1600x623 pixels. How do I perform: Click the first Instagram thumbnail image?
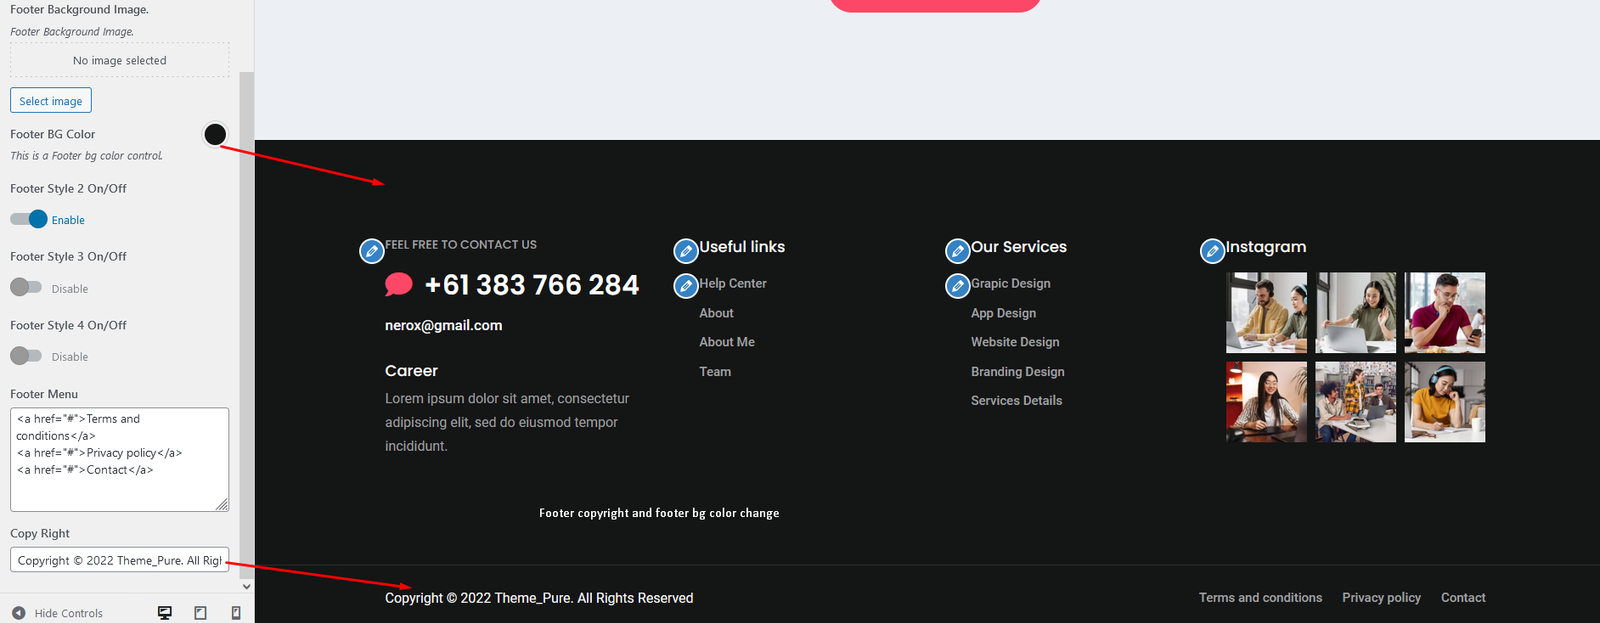click(x=1266, y=313)
